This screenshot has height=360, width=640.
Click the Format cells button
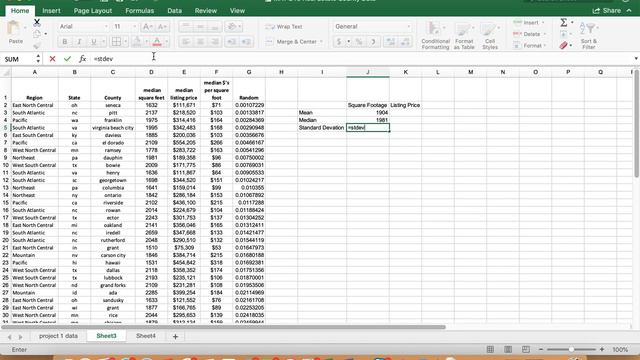click(530, 45)
